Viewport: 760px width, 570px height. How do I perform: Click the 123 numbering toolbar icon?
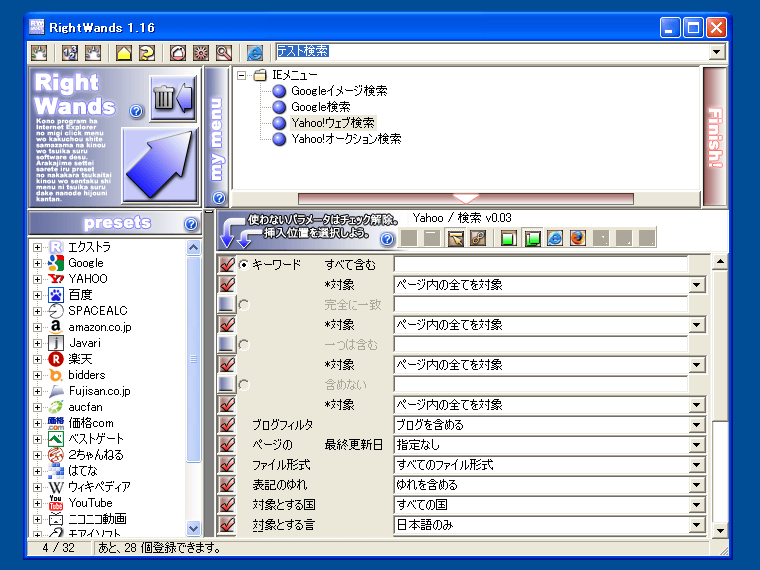pos(70,52)
